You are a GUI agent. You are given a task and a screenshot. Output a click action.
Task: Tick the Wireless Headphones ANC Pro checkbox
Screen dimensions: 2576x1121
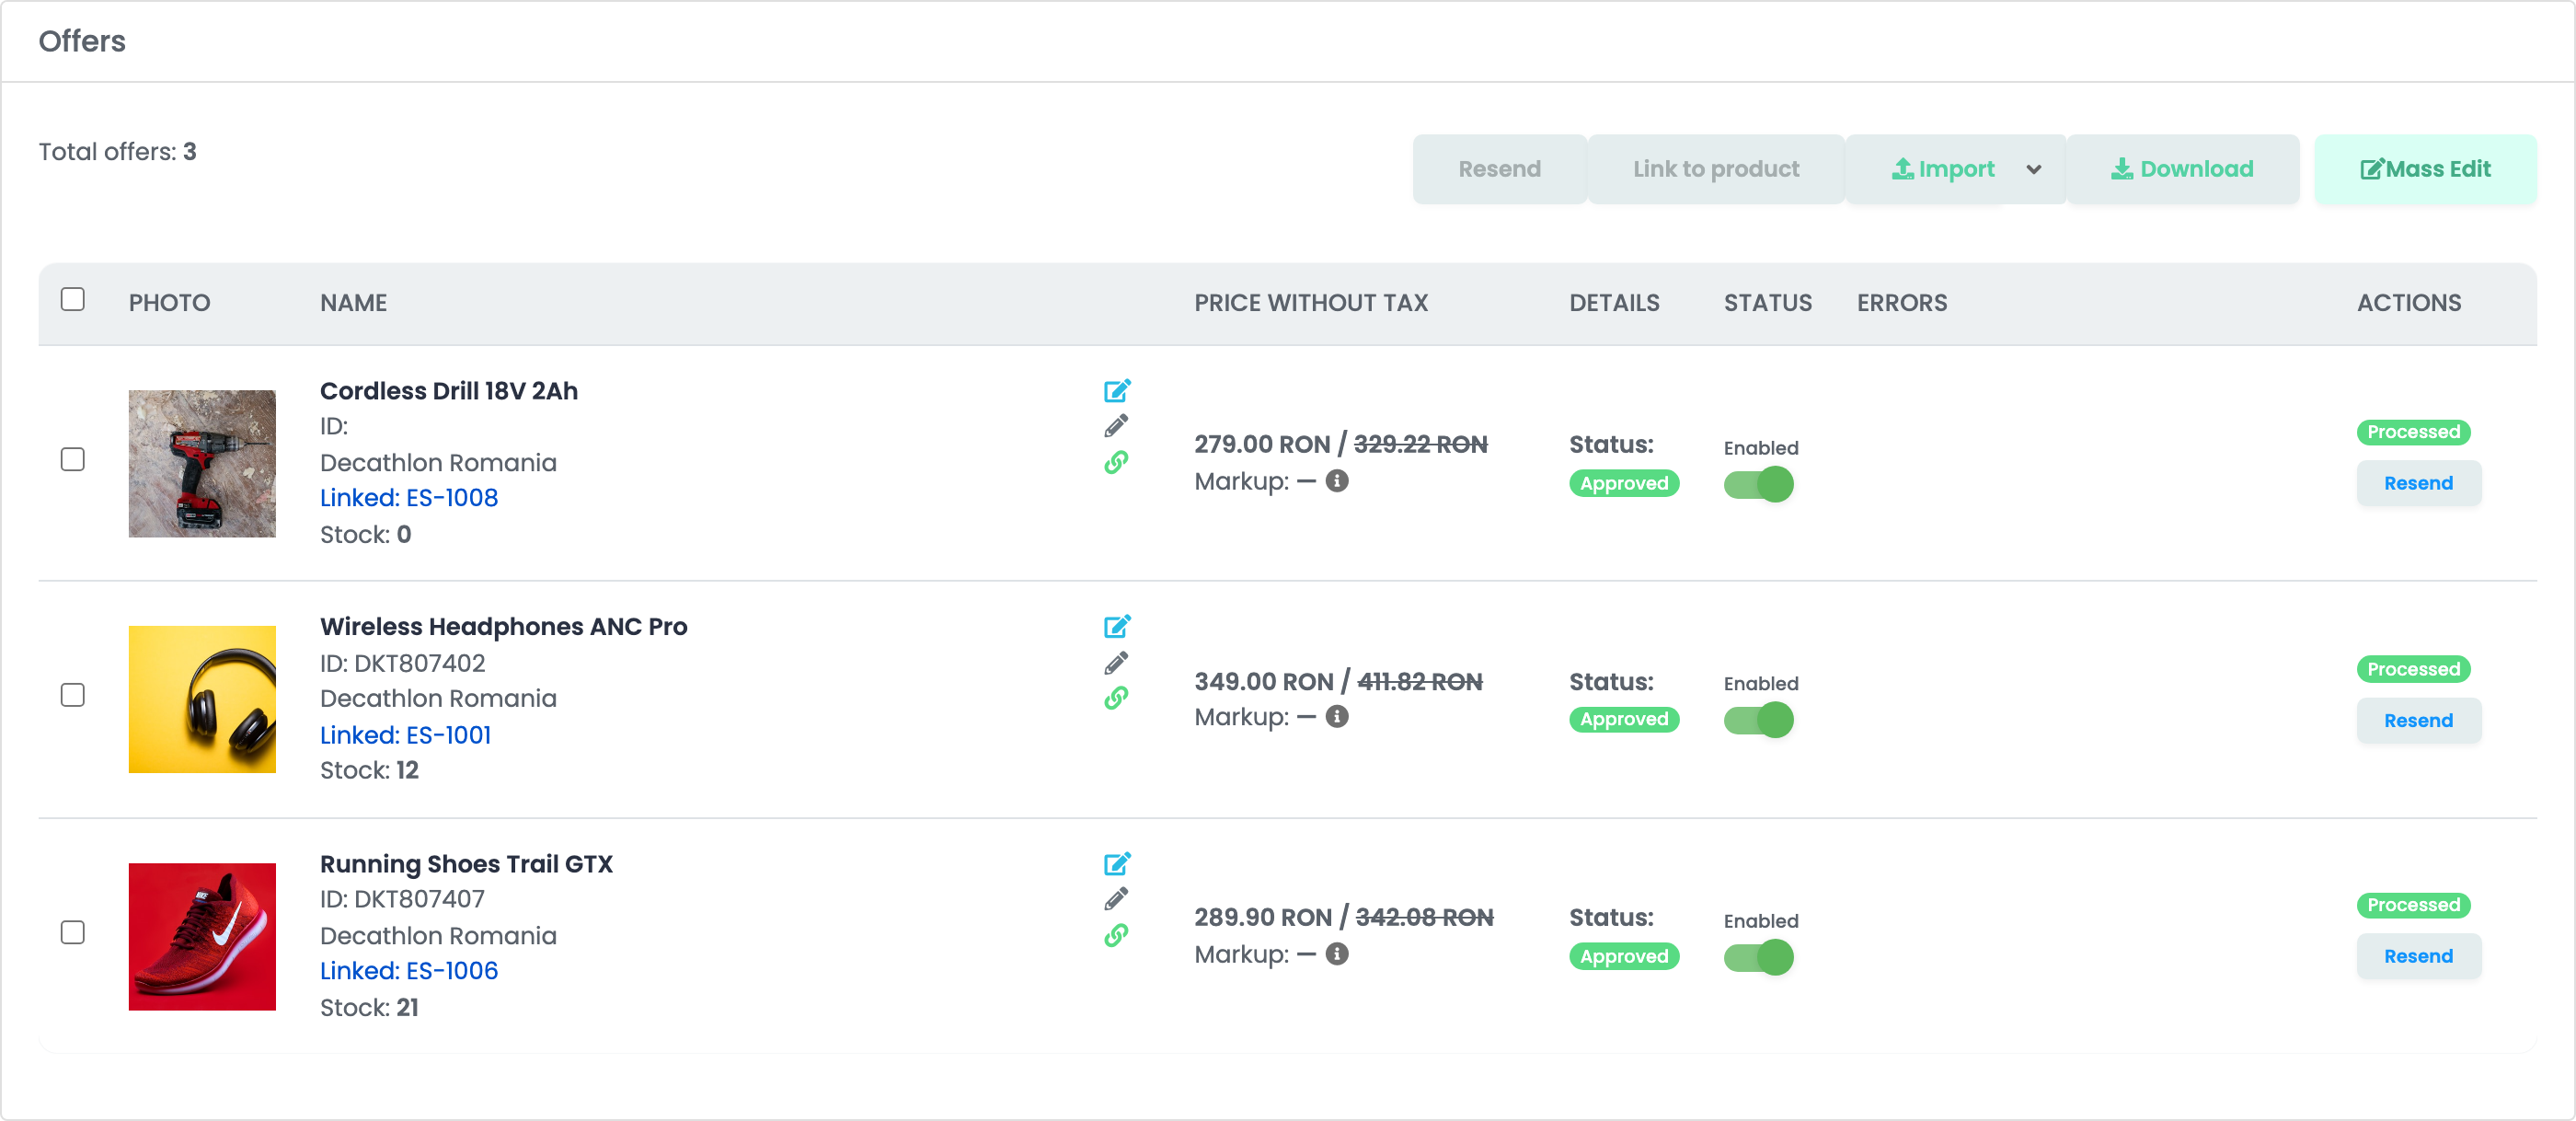[73, 695]
